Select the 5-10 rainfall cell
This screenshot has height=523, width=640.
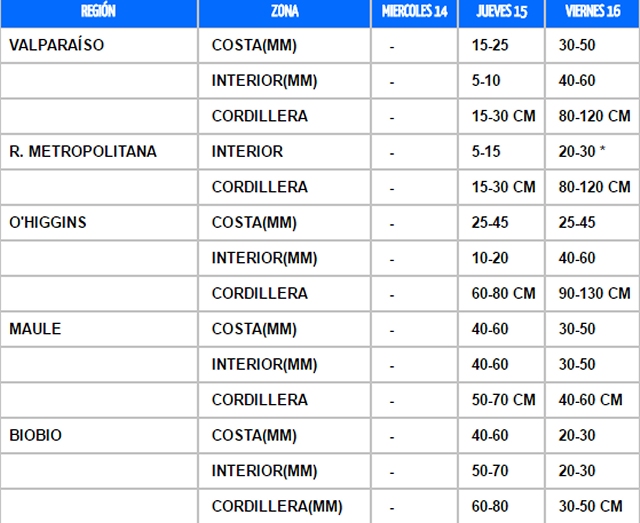488,81
